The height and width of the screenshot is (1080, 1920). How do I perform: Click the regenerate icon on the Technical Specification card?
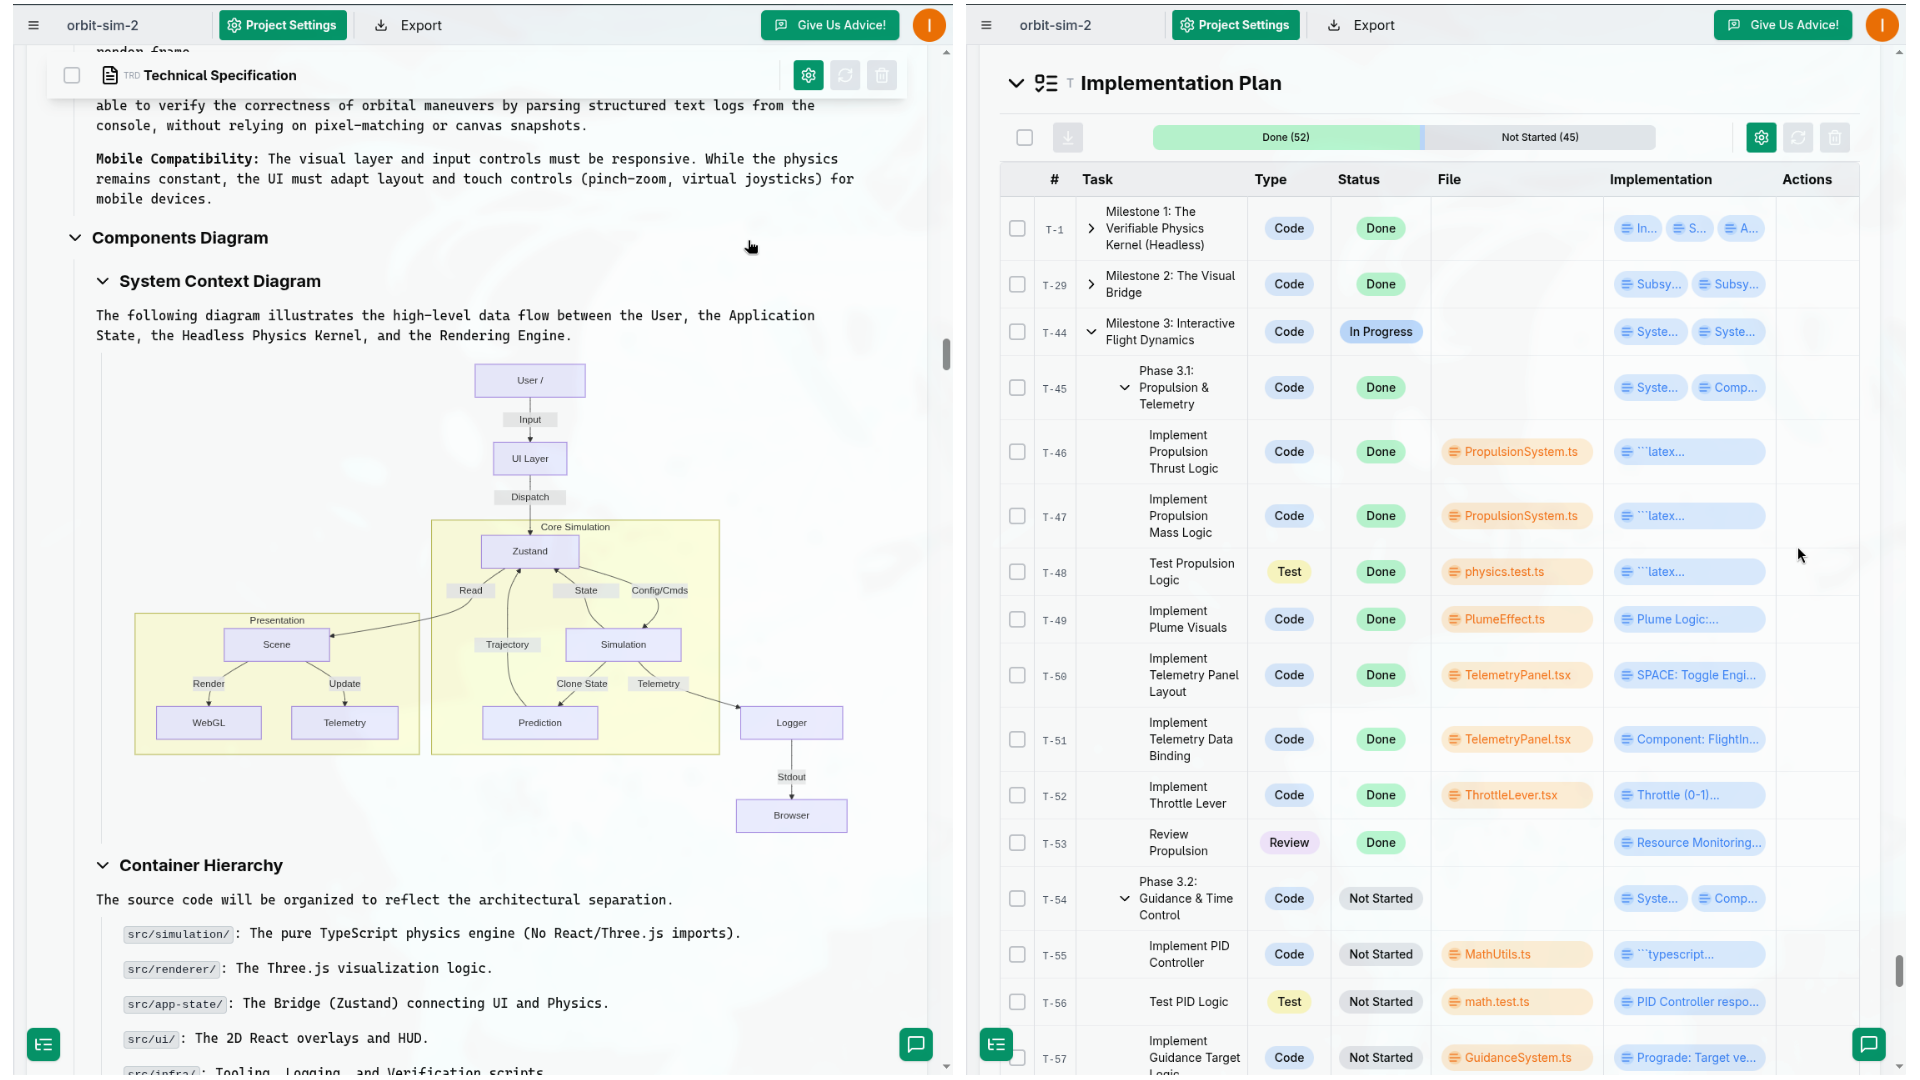(845, 75)
